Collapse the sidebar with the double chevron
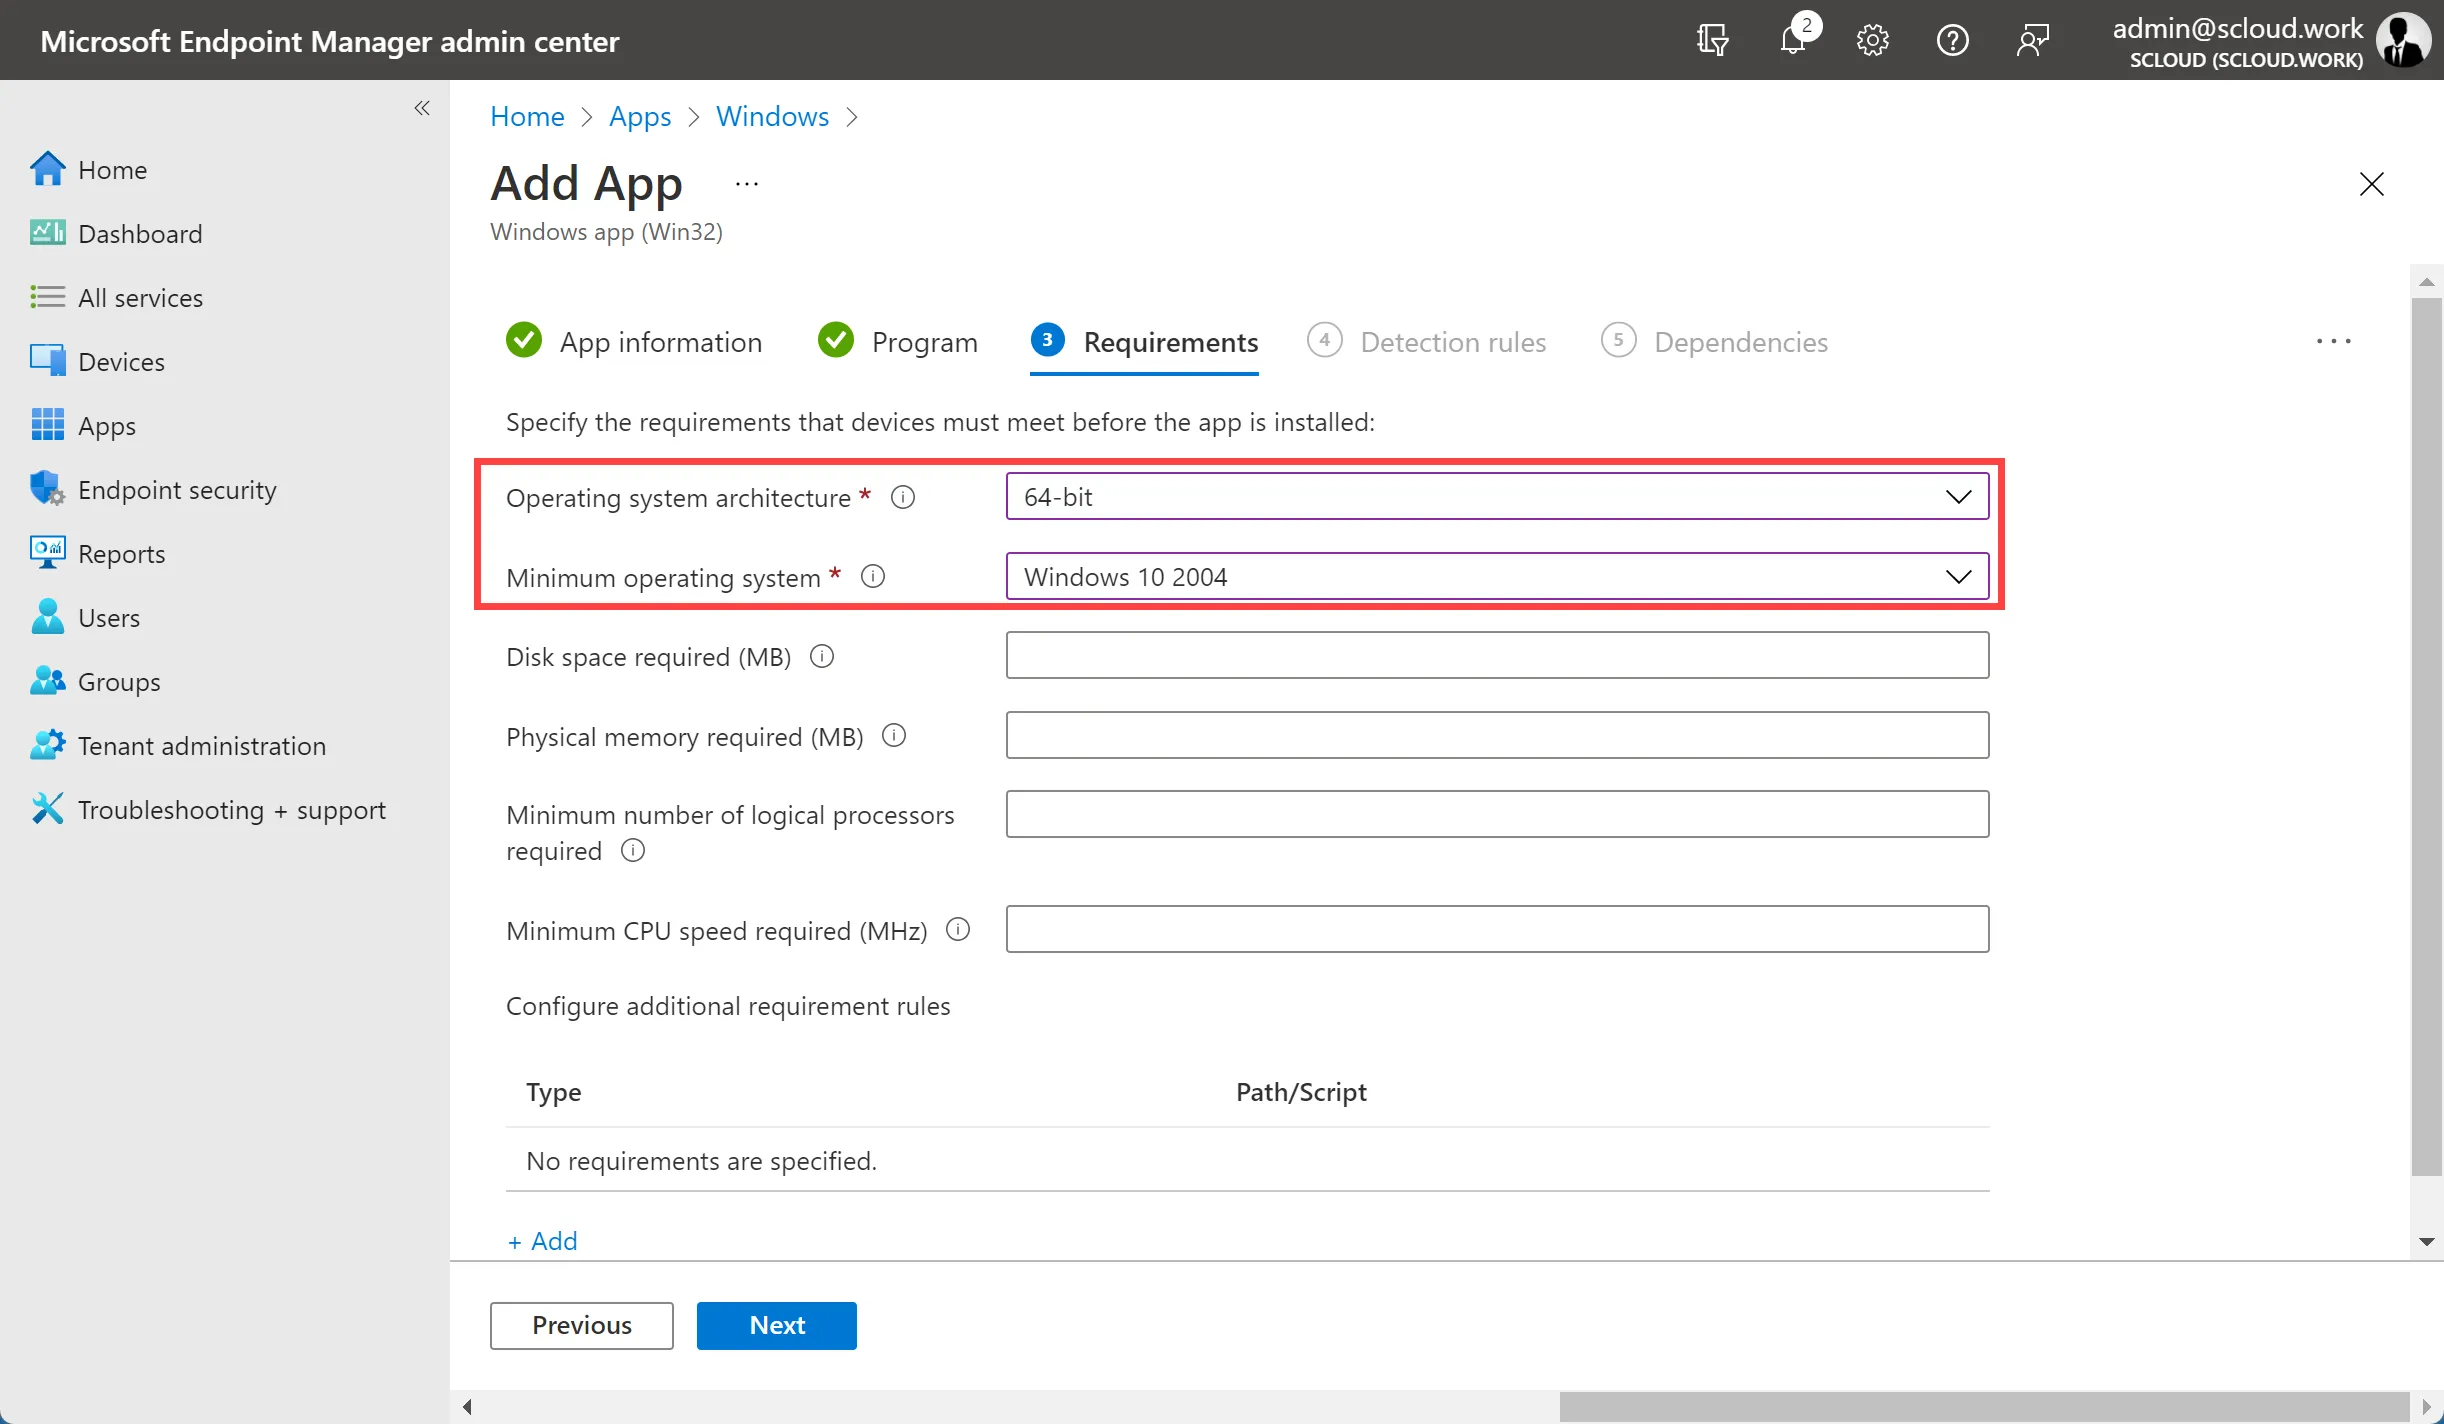This screenshot has height=1424, width=2444. [x=422, y=108]
